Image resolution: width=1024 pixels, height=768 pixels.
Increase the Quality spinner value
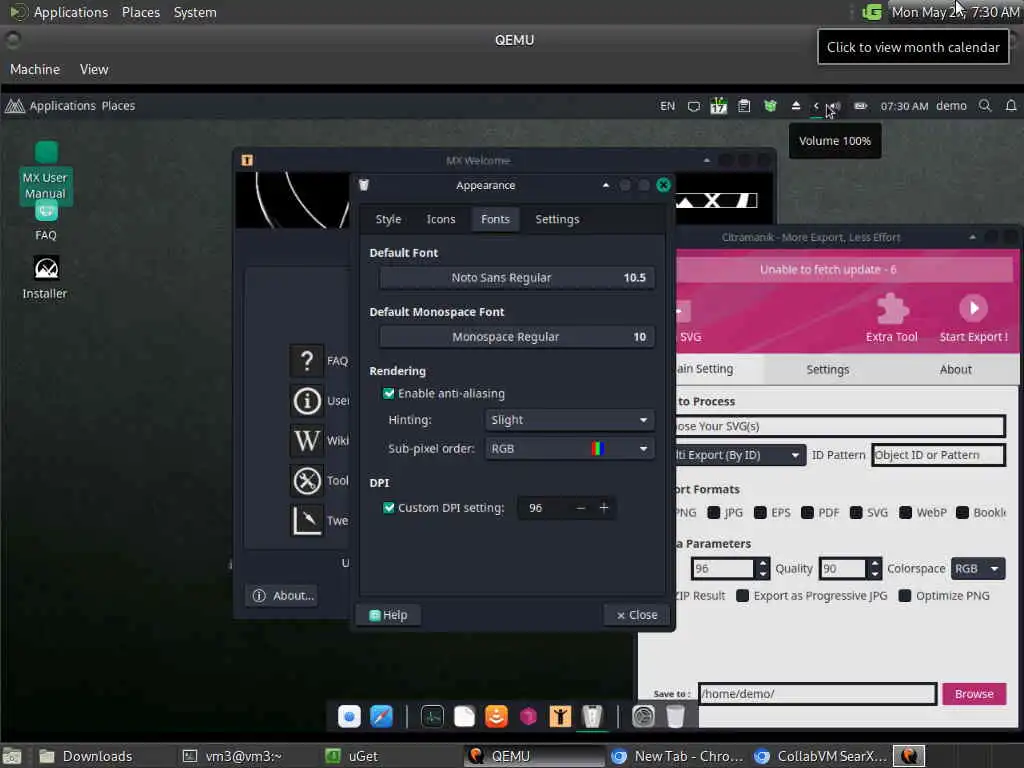875,563
